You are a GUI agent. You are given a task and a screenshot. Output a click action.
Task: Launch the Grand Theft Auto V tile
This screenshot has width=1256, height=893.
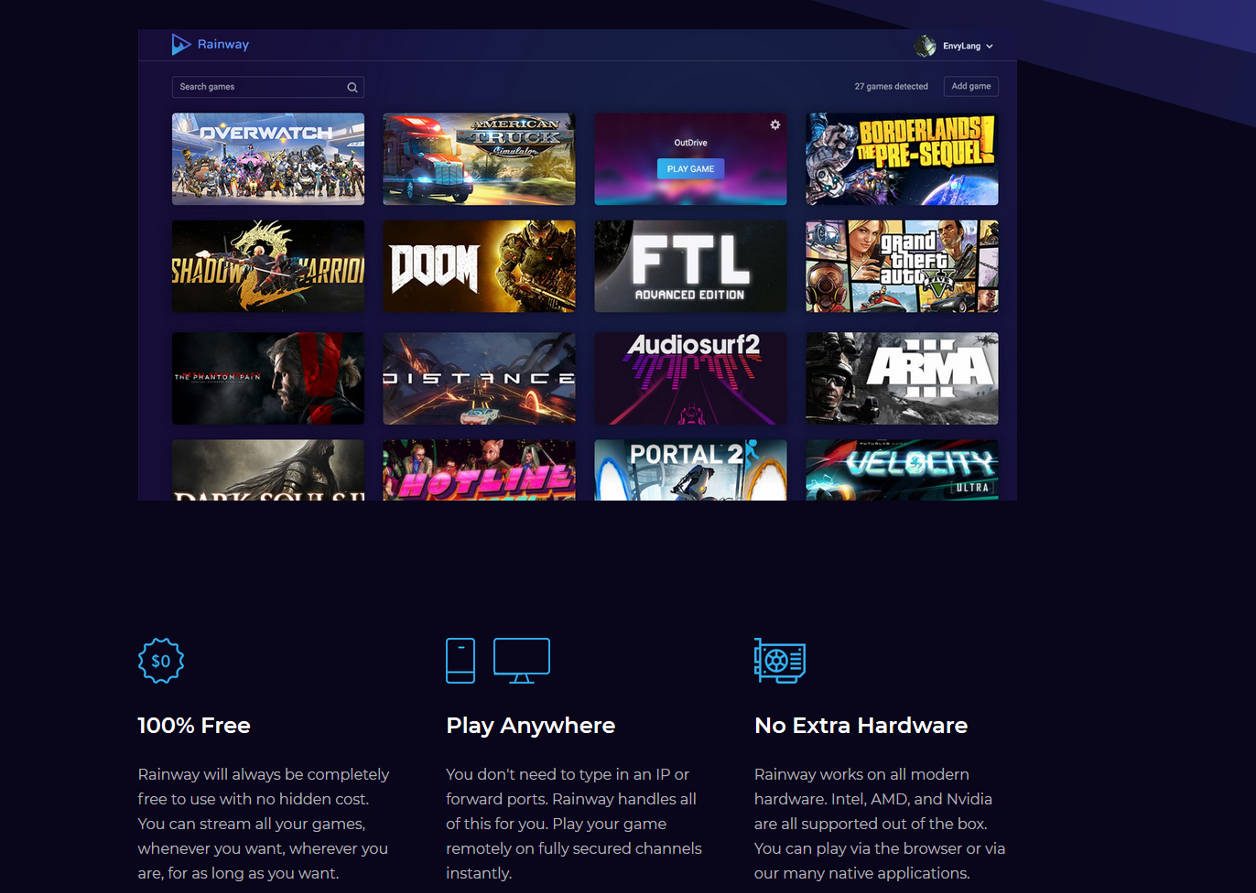pos(902,267)
